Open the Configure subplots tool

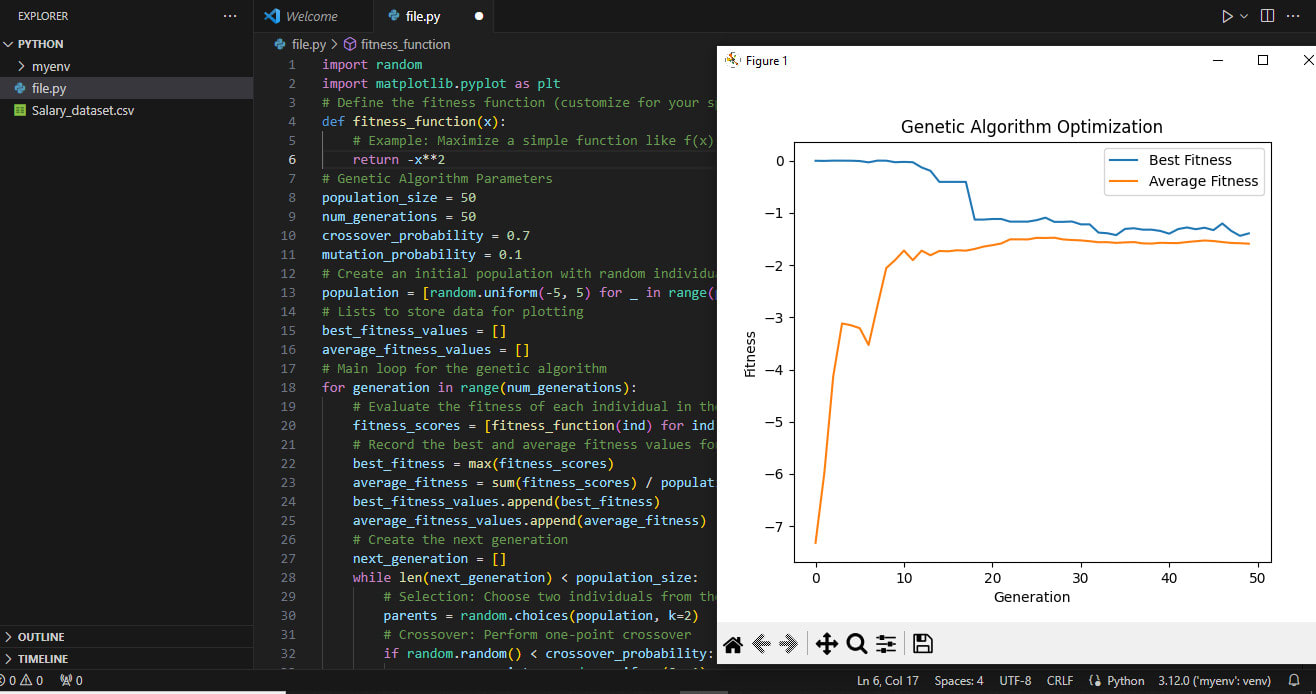point(886,645)
